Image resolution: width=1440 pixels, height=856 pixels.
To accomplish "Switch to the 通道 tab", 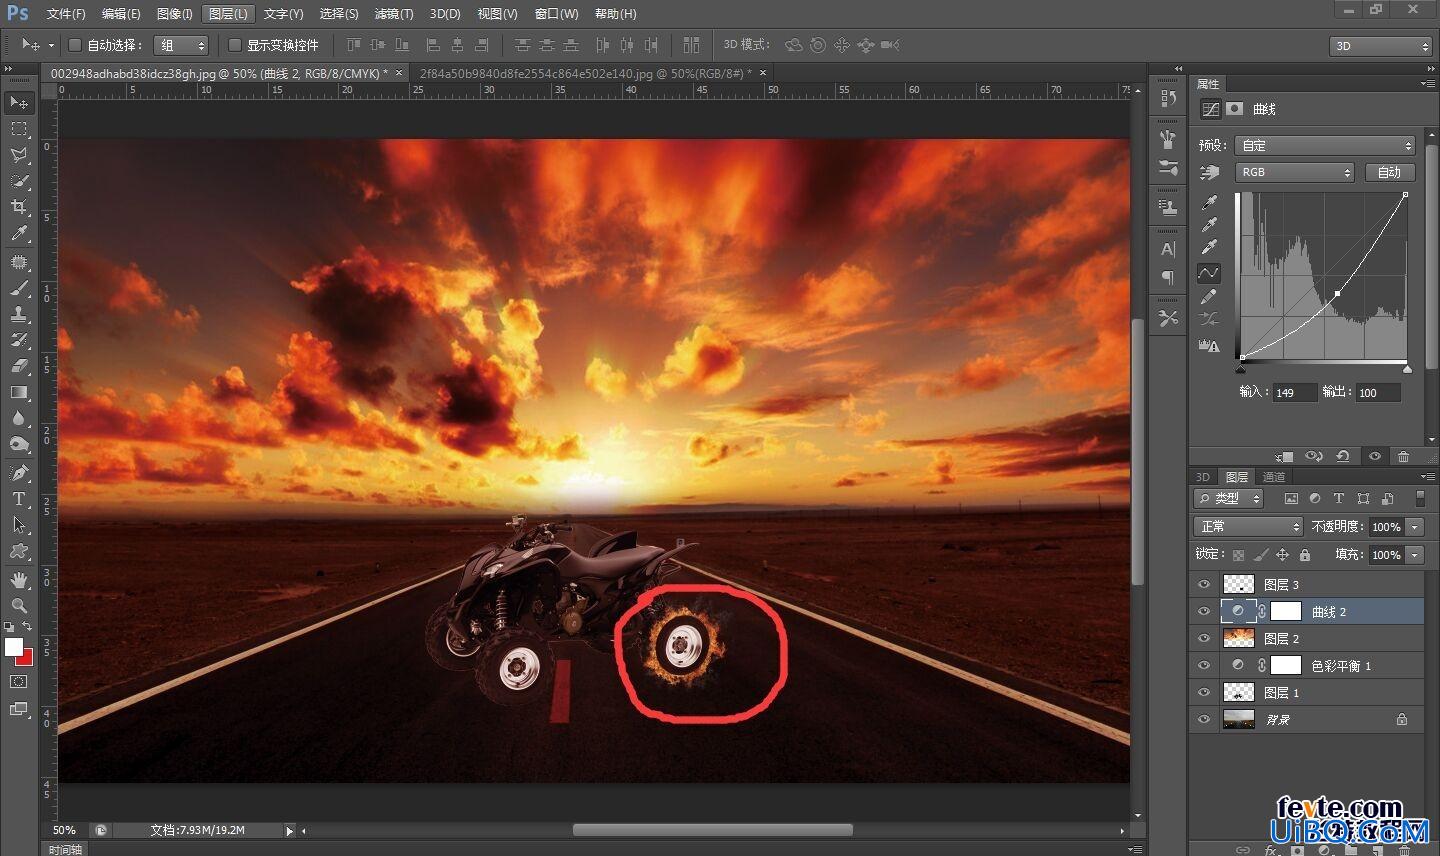I will click(1273, 477).
